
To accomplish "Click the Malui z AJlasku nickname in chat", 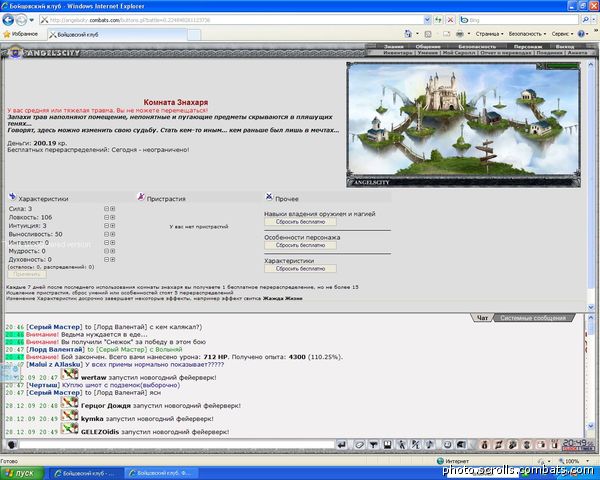I will (x=55, y=364).
